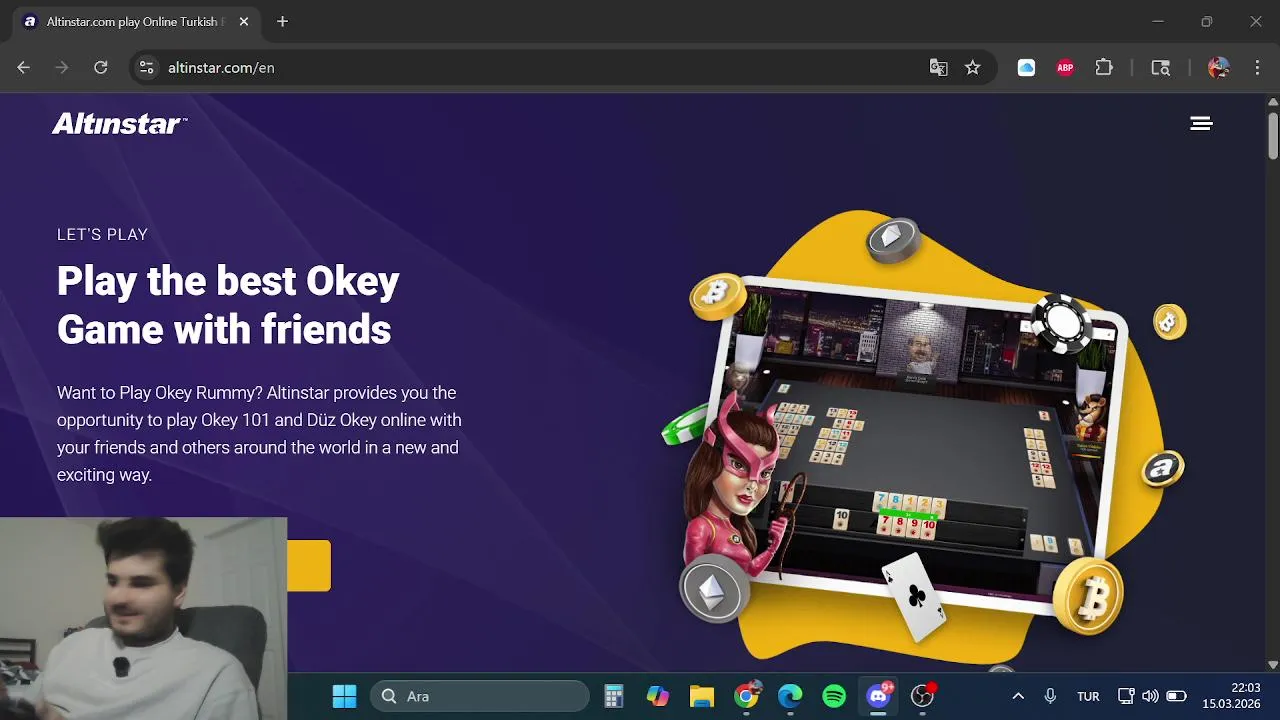Open Google Translate icon in address bar
Viewport: 1280px width, 720px height.
[x=938, y=67]
